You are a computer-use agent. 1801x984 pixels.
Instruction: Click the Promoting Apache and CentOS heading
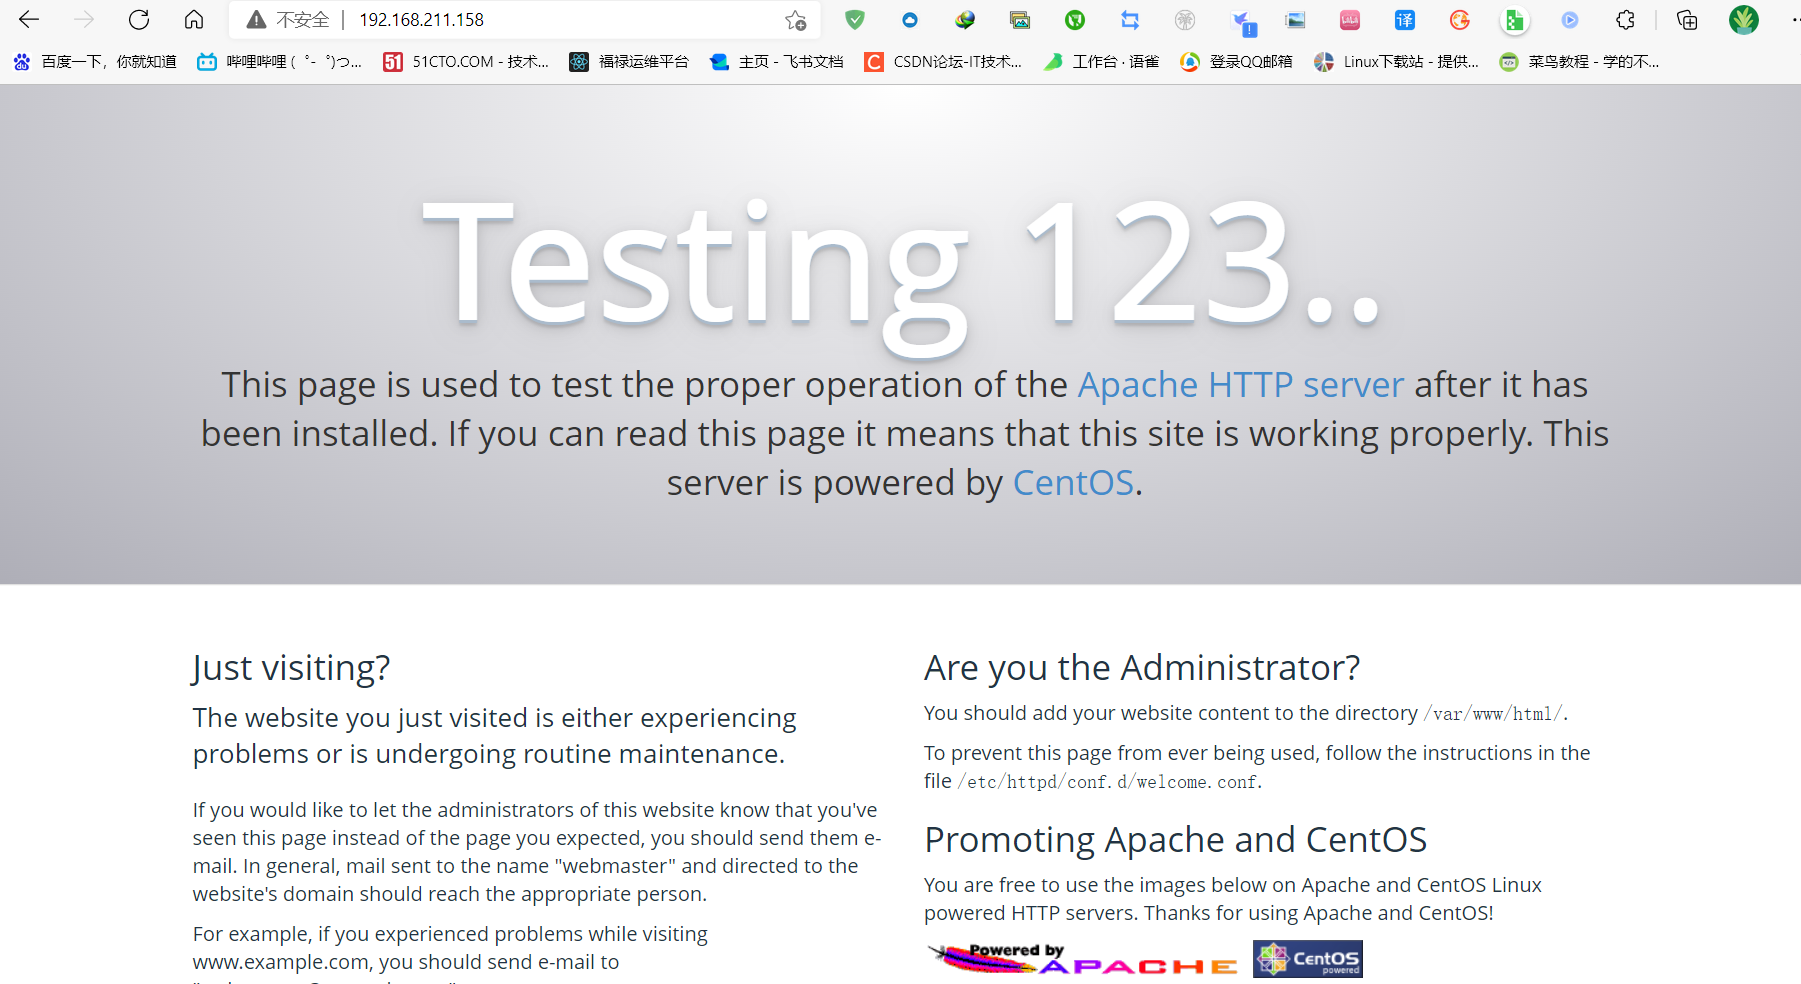(1175, 839)
